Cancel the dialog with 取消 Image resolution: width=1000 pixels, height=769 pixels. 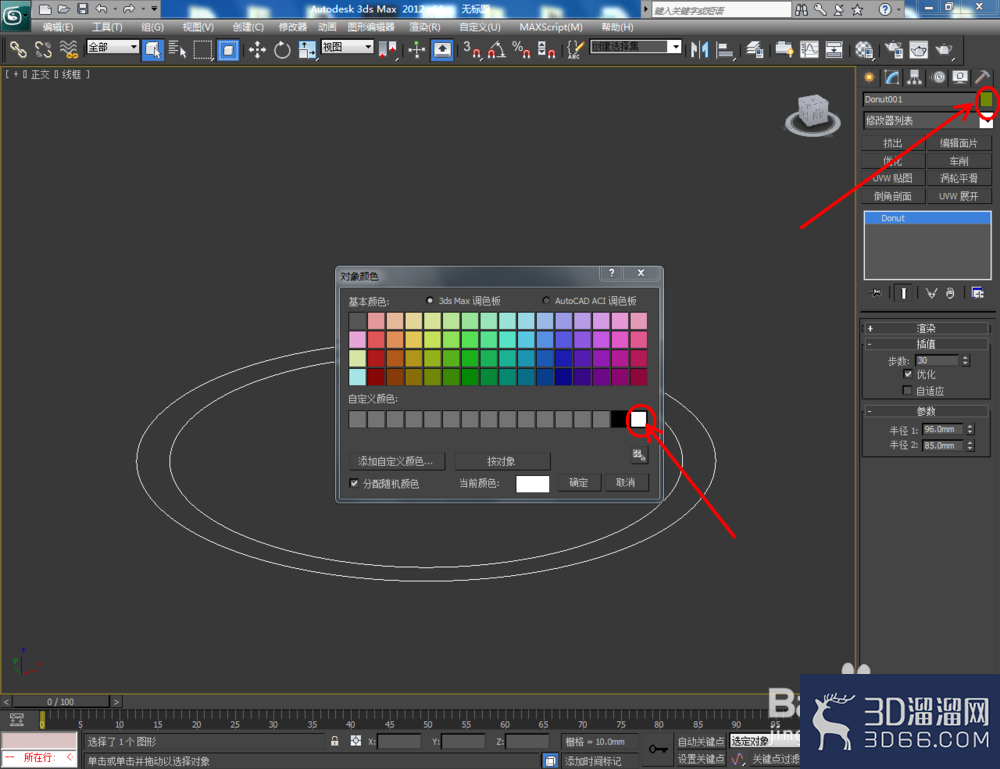[625, 483]
